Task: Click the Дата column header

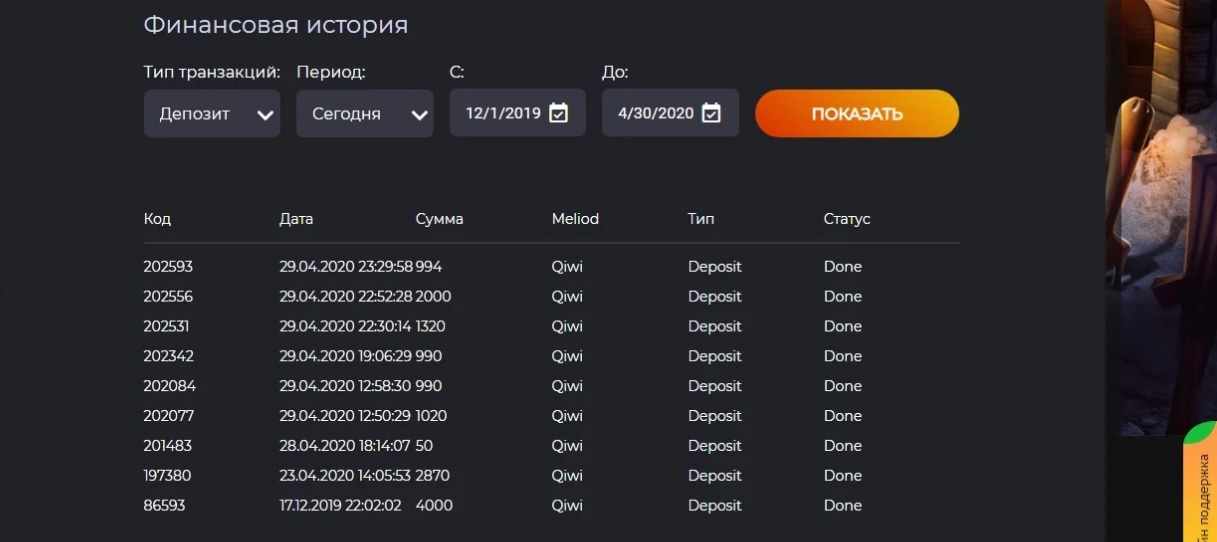Action: [296, 219]
